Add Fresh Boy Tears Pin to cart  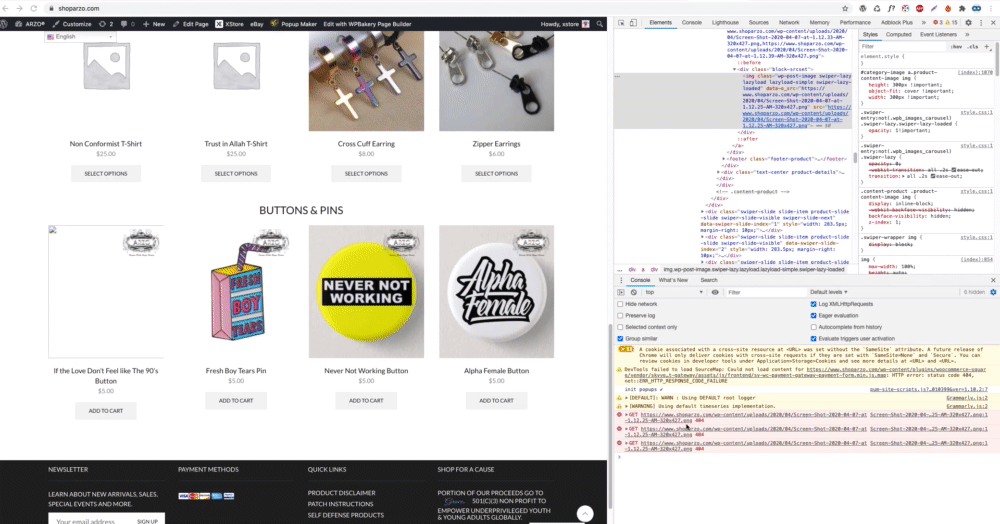(236, 400)
